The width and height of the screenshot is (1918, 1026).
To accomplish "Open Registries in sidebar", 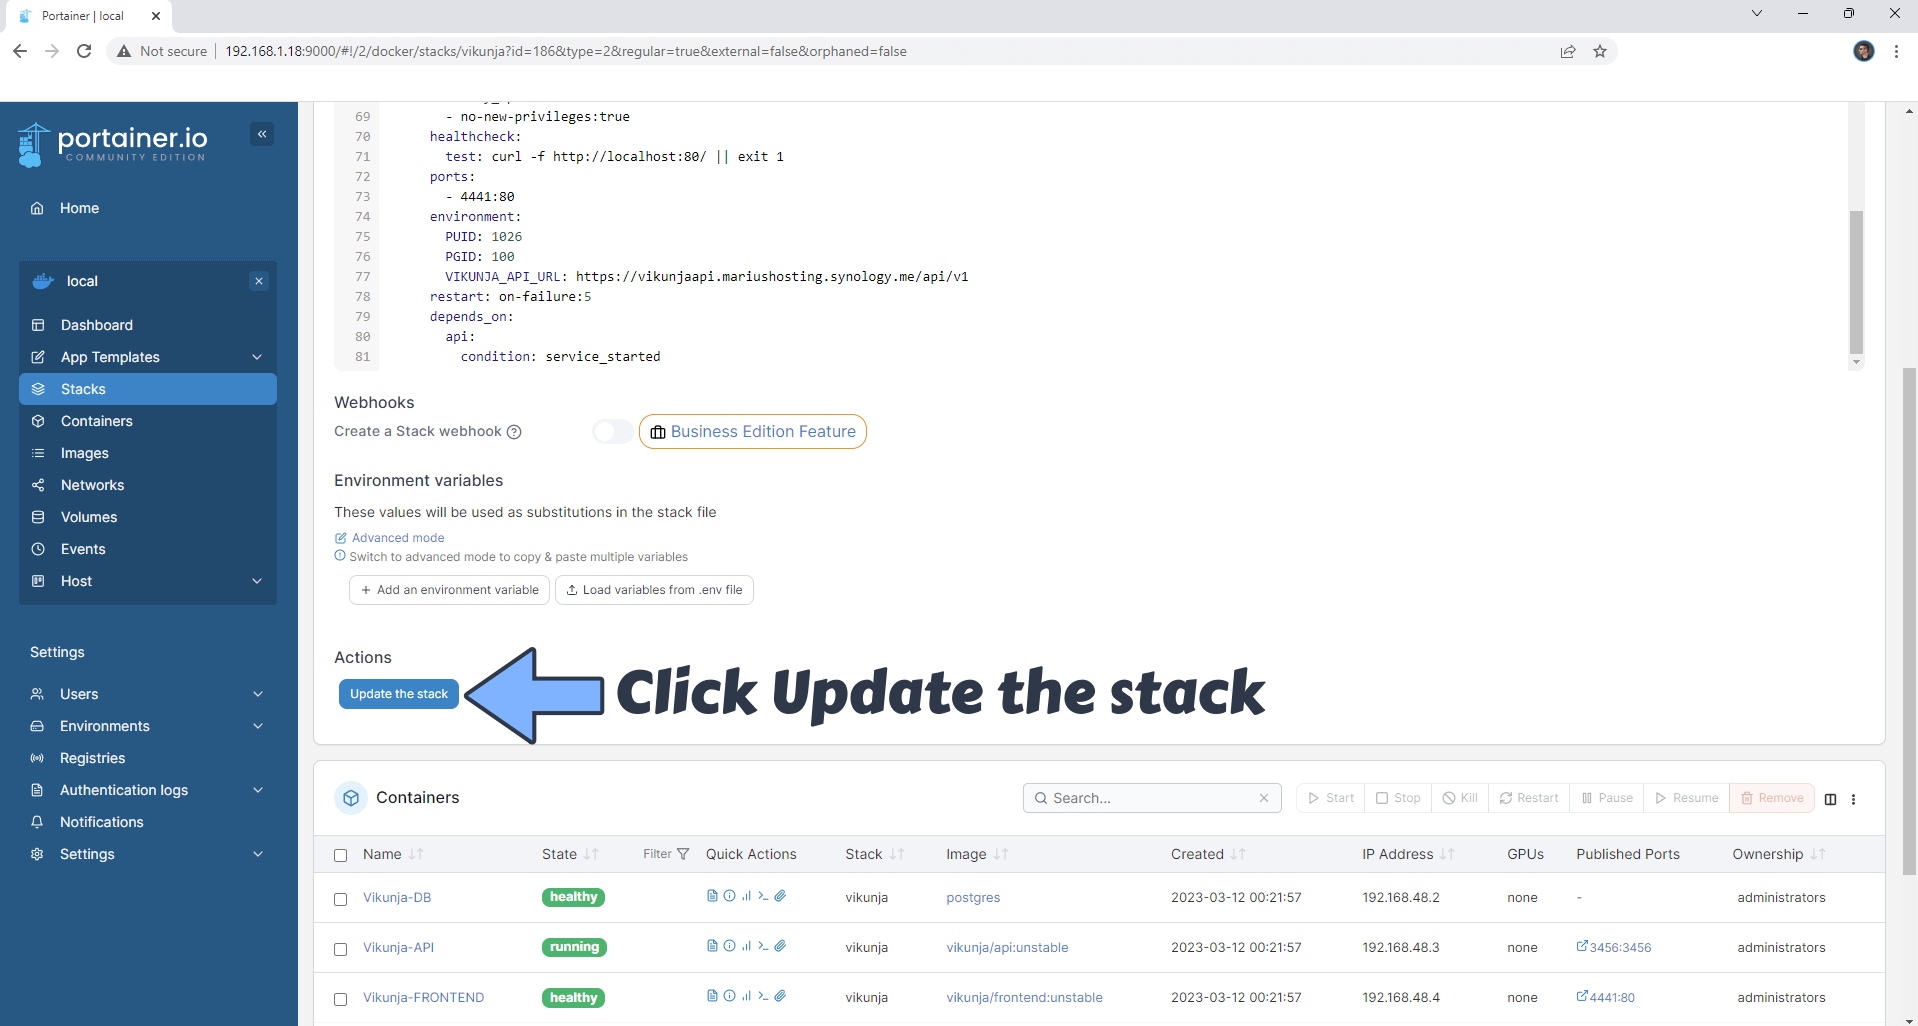I will (x=148, y=758).
